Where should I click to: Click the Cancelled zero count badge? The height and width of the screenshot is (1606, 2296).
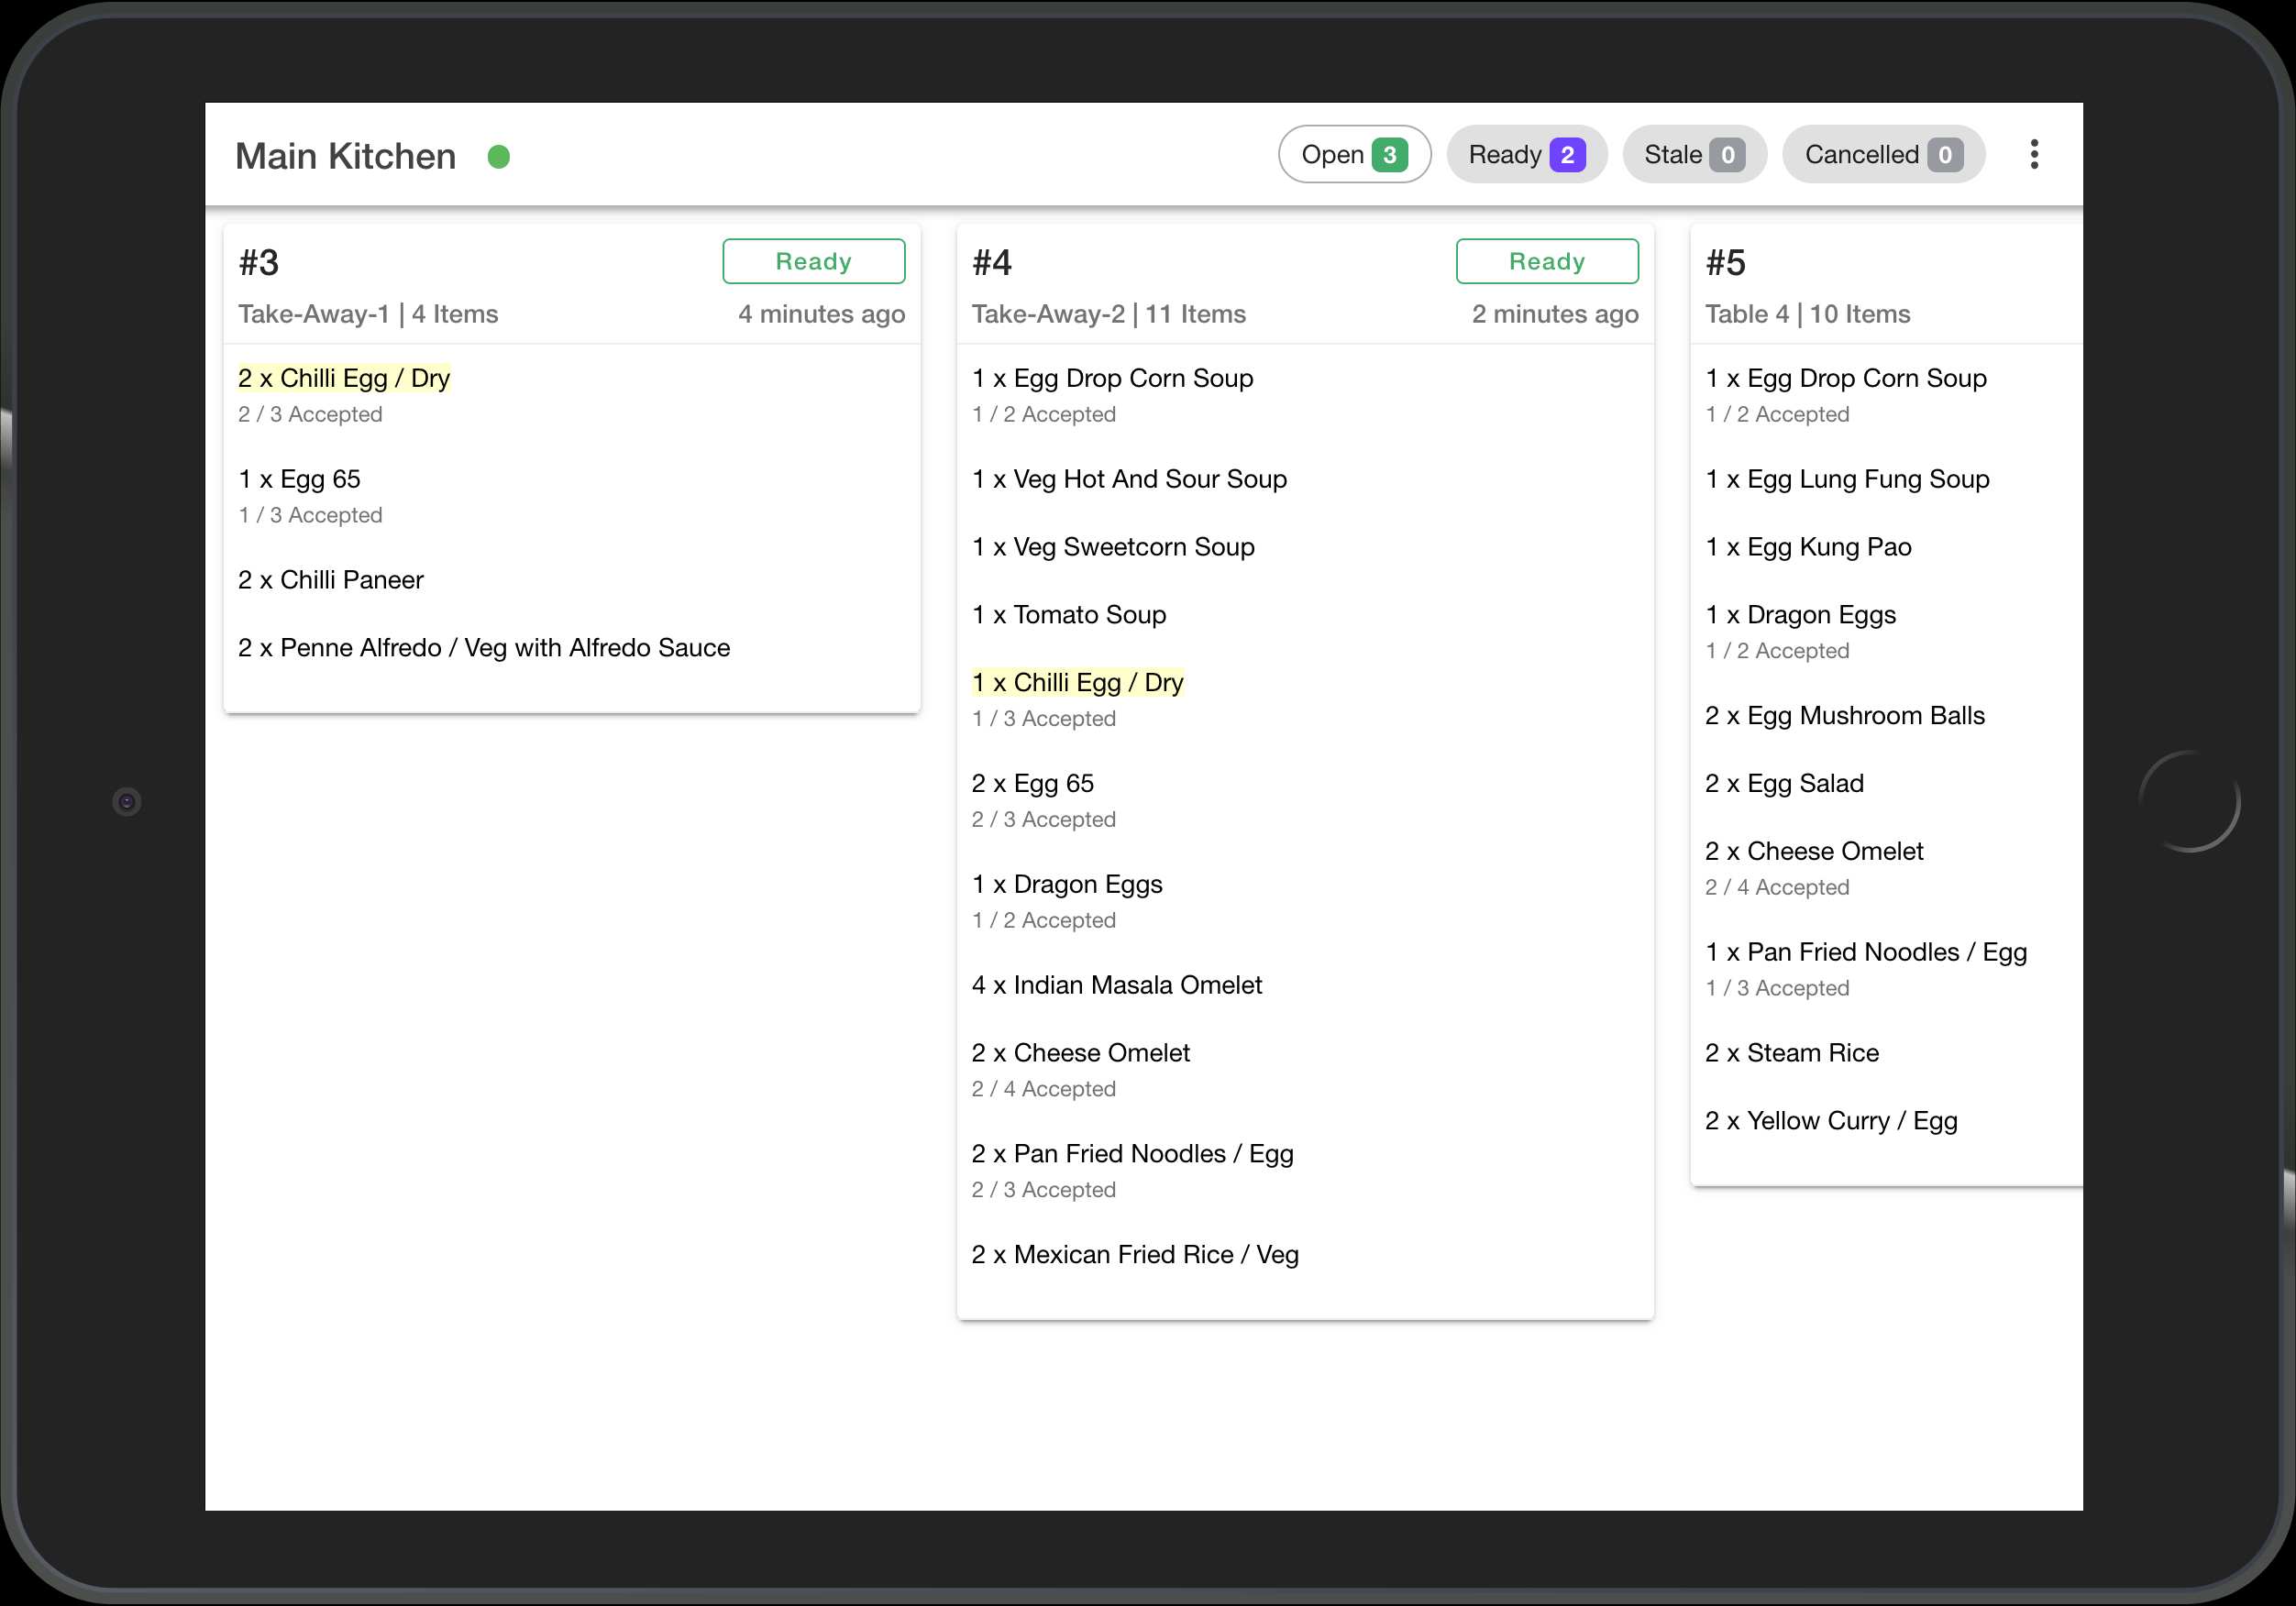[x=1943, y=155]
